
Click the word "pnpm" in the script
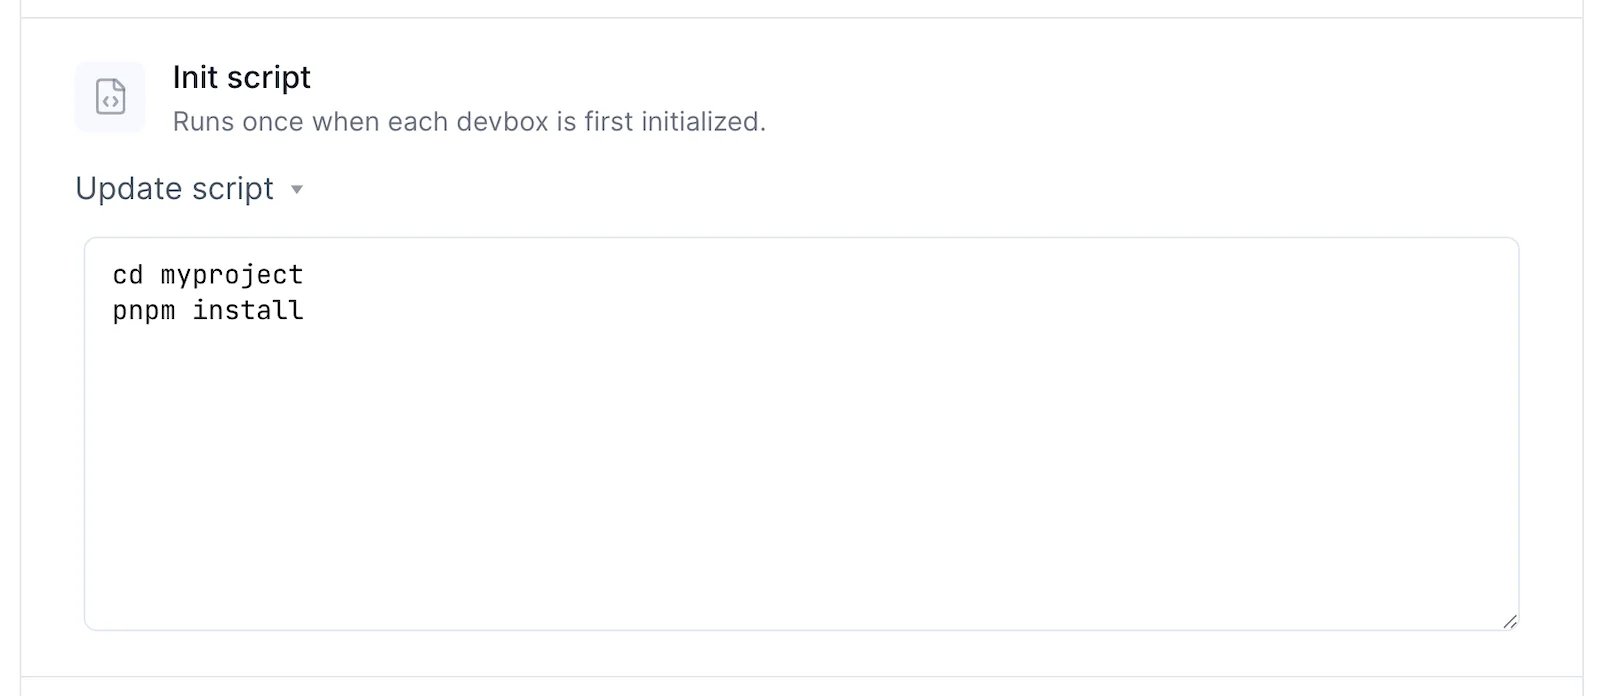(144, 311)
